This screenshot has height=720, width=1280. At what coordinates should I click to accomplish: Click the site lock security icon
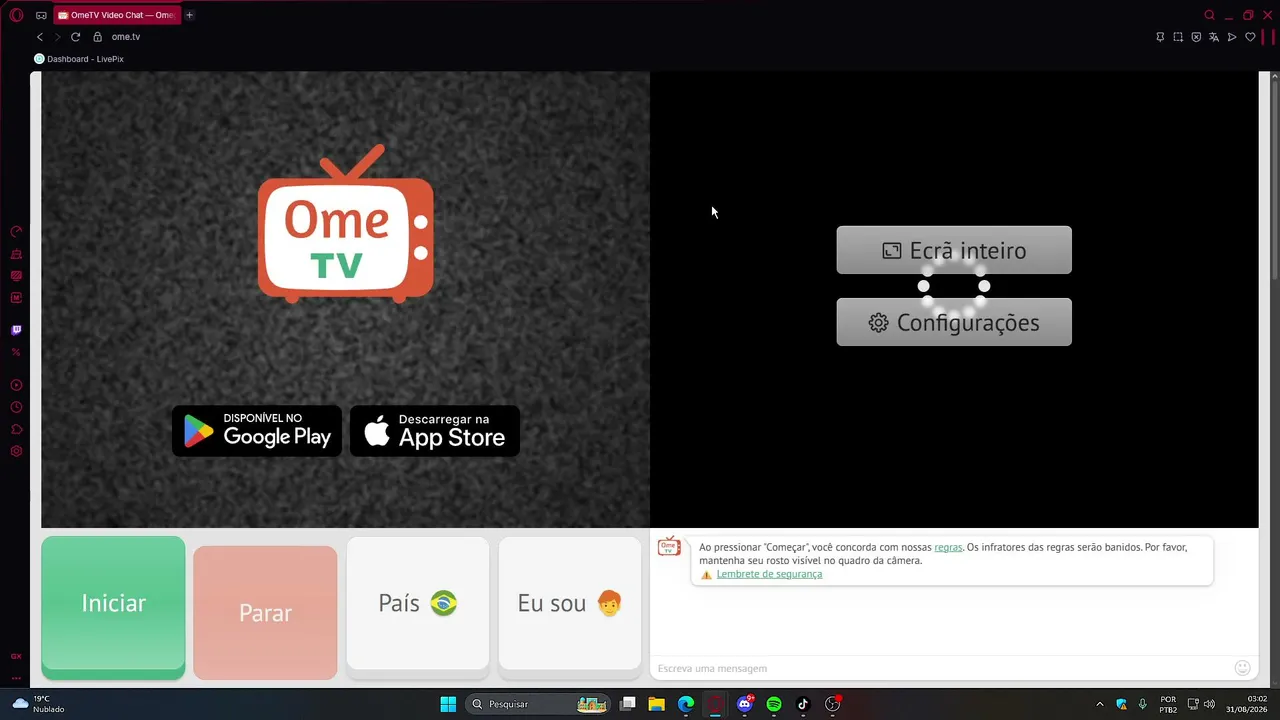(97, 37)
